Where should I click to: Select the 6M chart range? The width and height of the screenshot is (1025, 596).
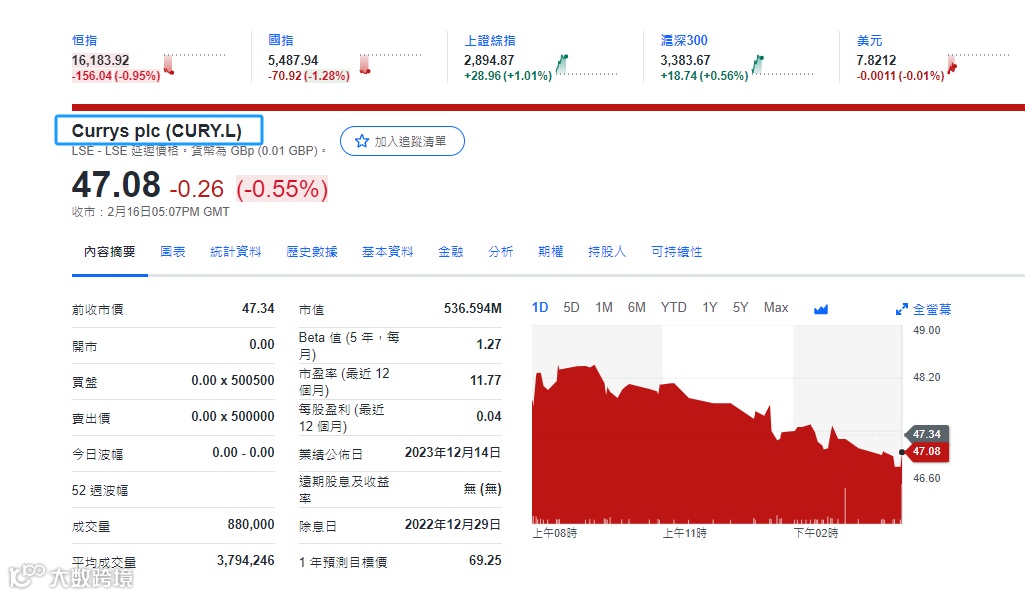tap(637, 308)
